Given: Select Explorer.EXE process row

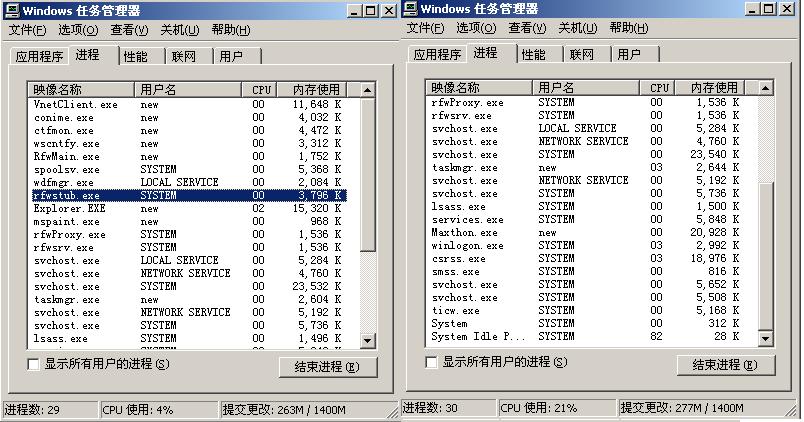Looking at the screenshot, I should point(188,208).
